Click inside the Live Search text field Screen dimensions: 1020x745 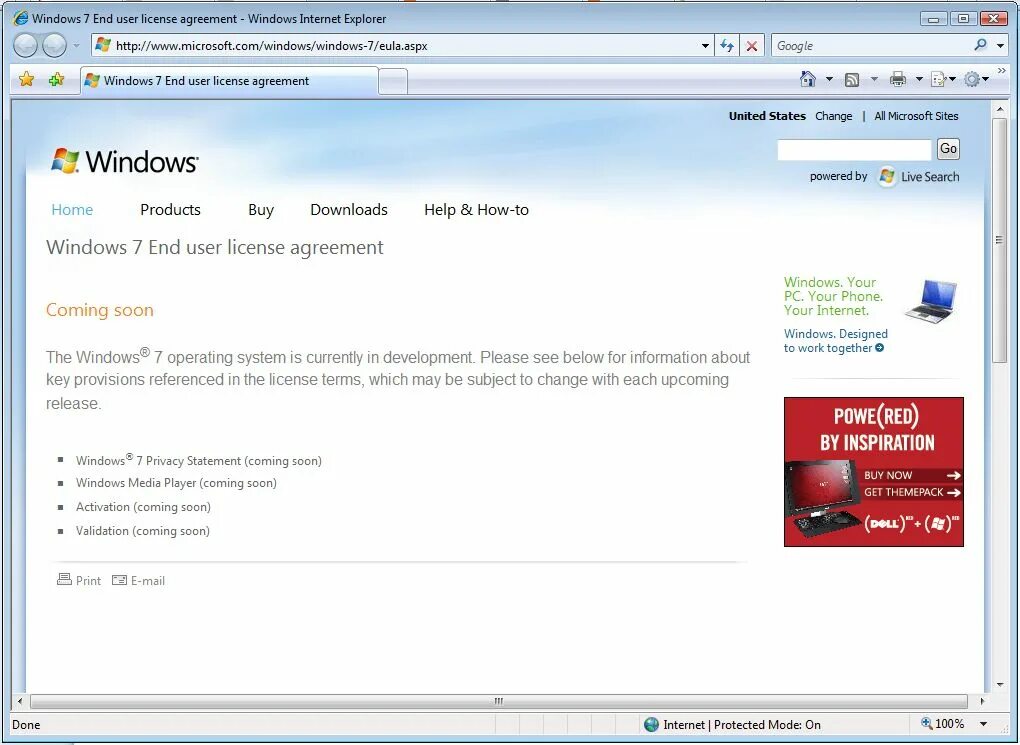click(853, 148)
